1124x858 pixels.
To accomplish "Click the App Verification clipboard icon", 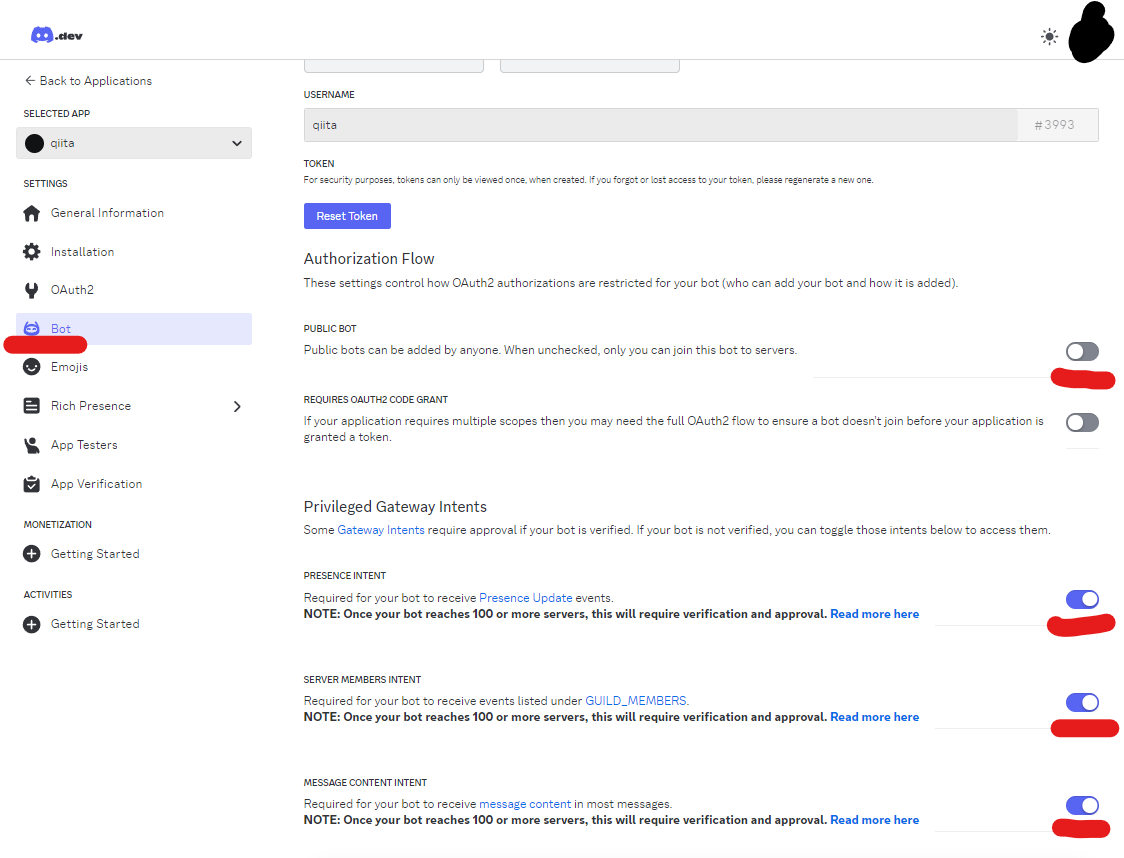I will [32, 484].
